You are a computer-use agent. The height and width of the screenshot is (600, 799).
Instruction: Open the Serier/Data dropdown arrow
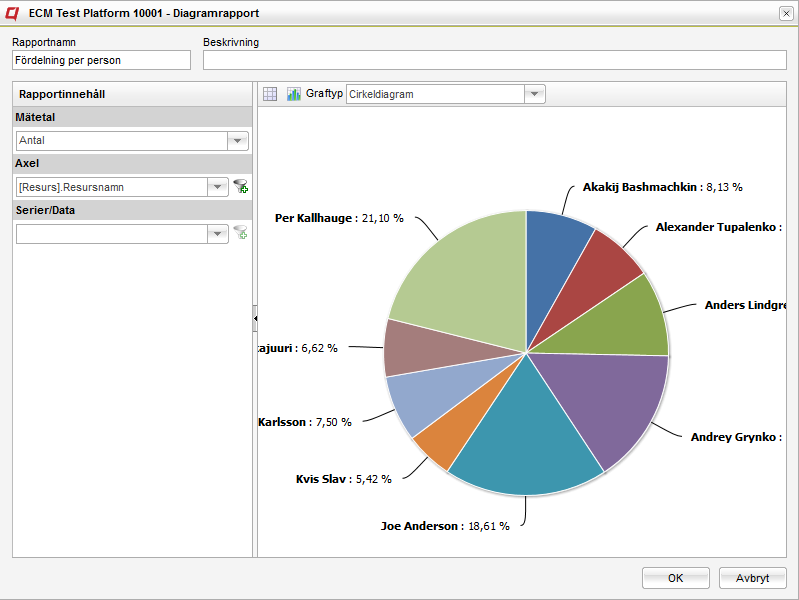pyautogui.click(x=218, y=234)
